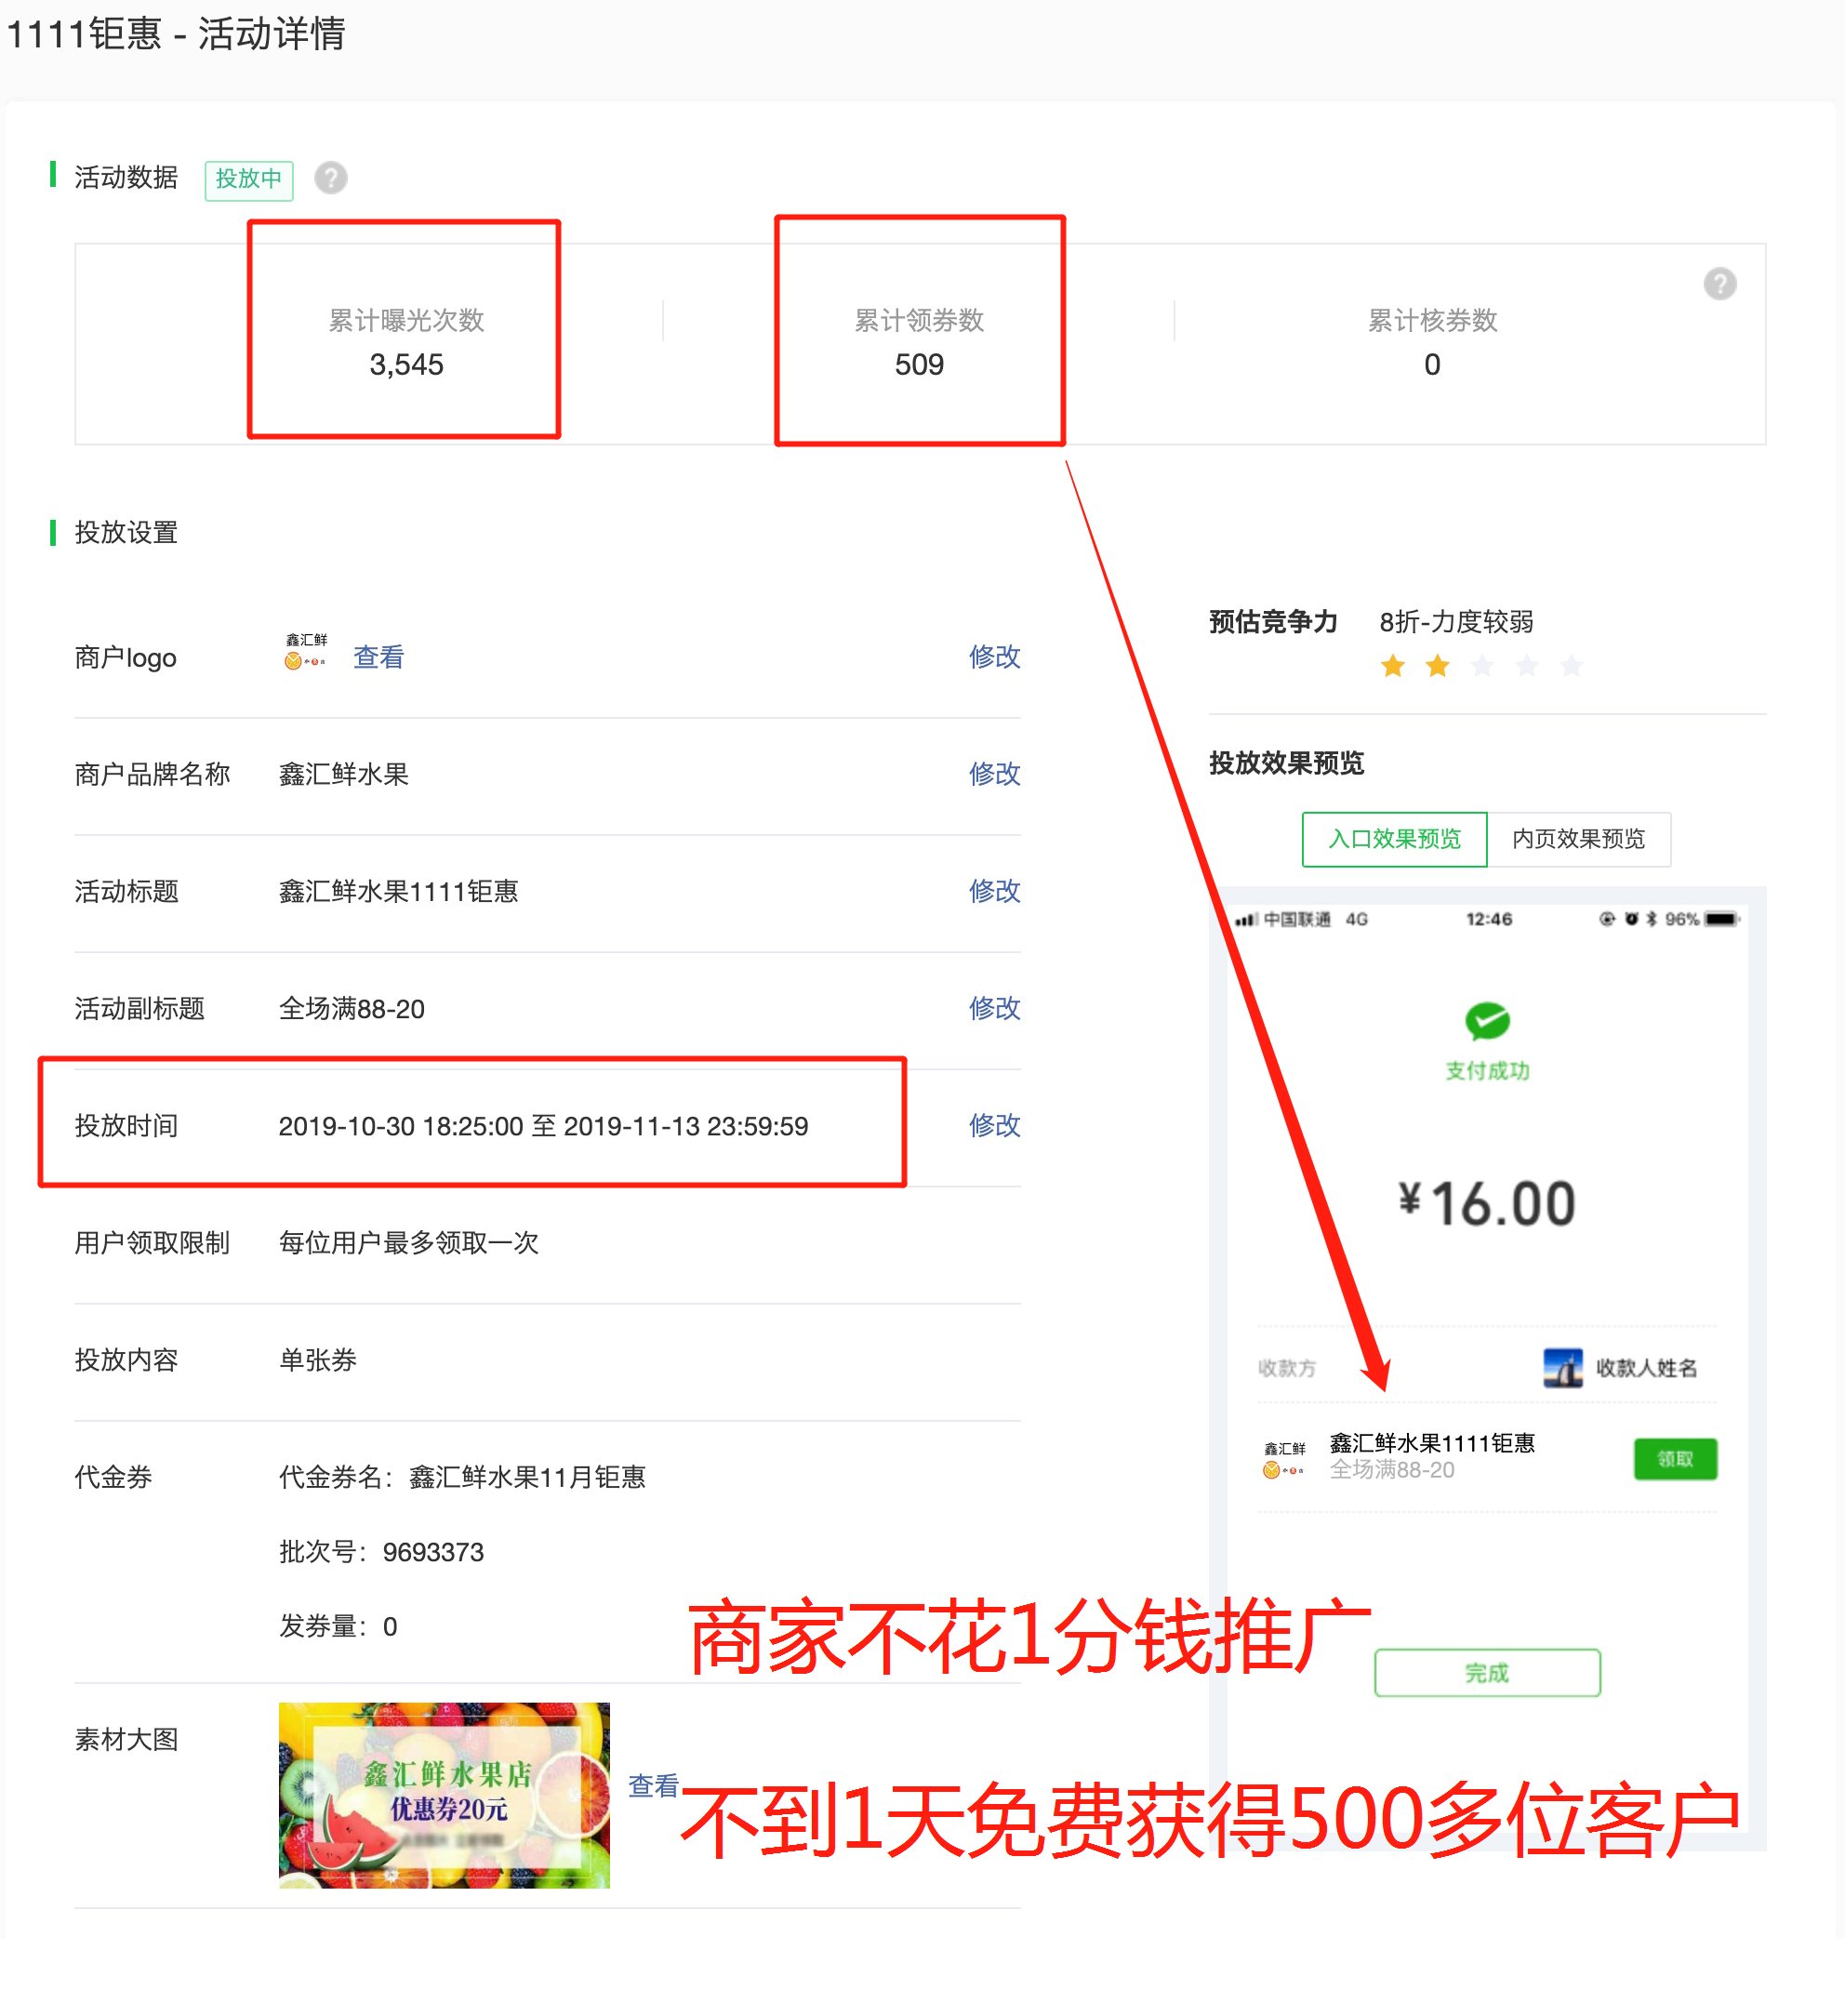Click the payee avatar next to 收款人姓名
Viewport: 1845px width, 2016px height.
tap(1562, 1367)
